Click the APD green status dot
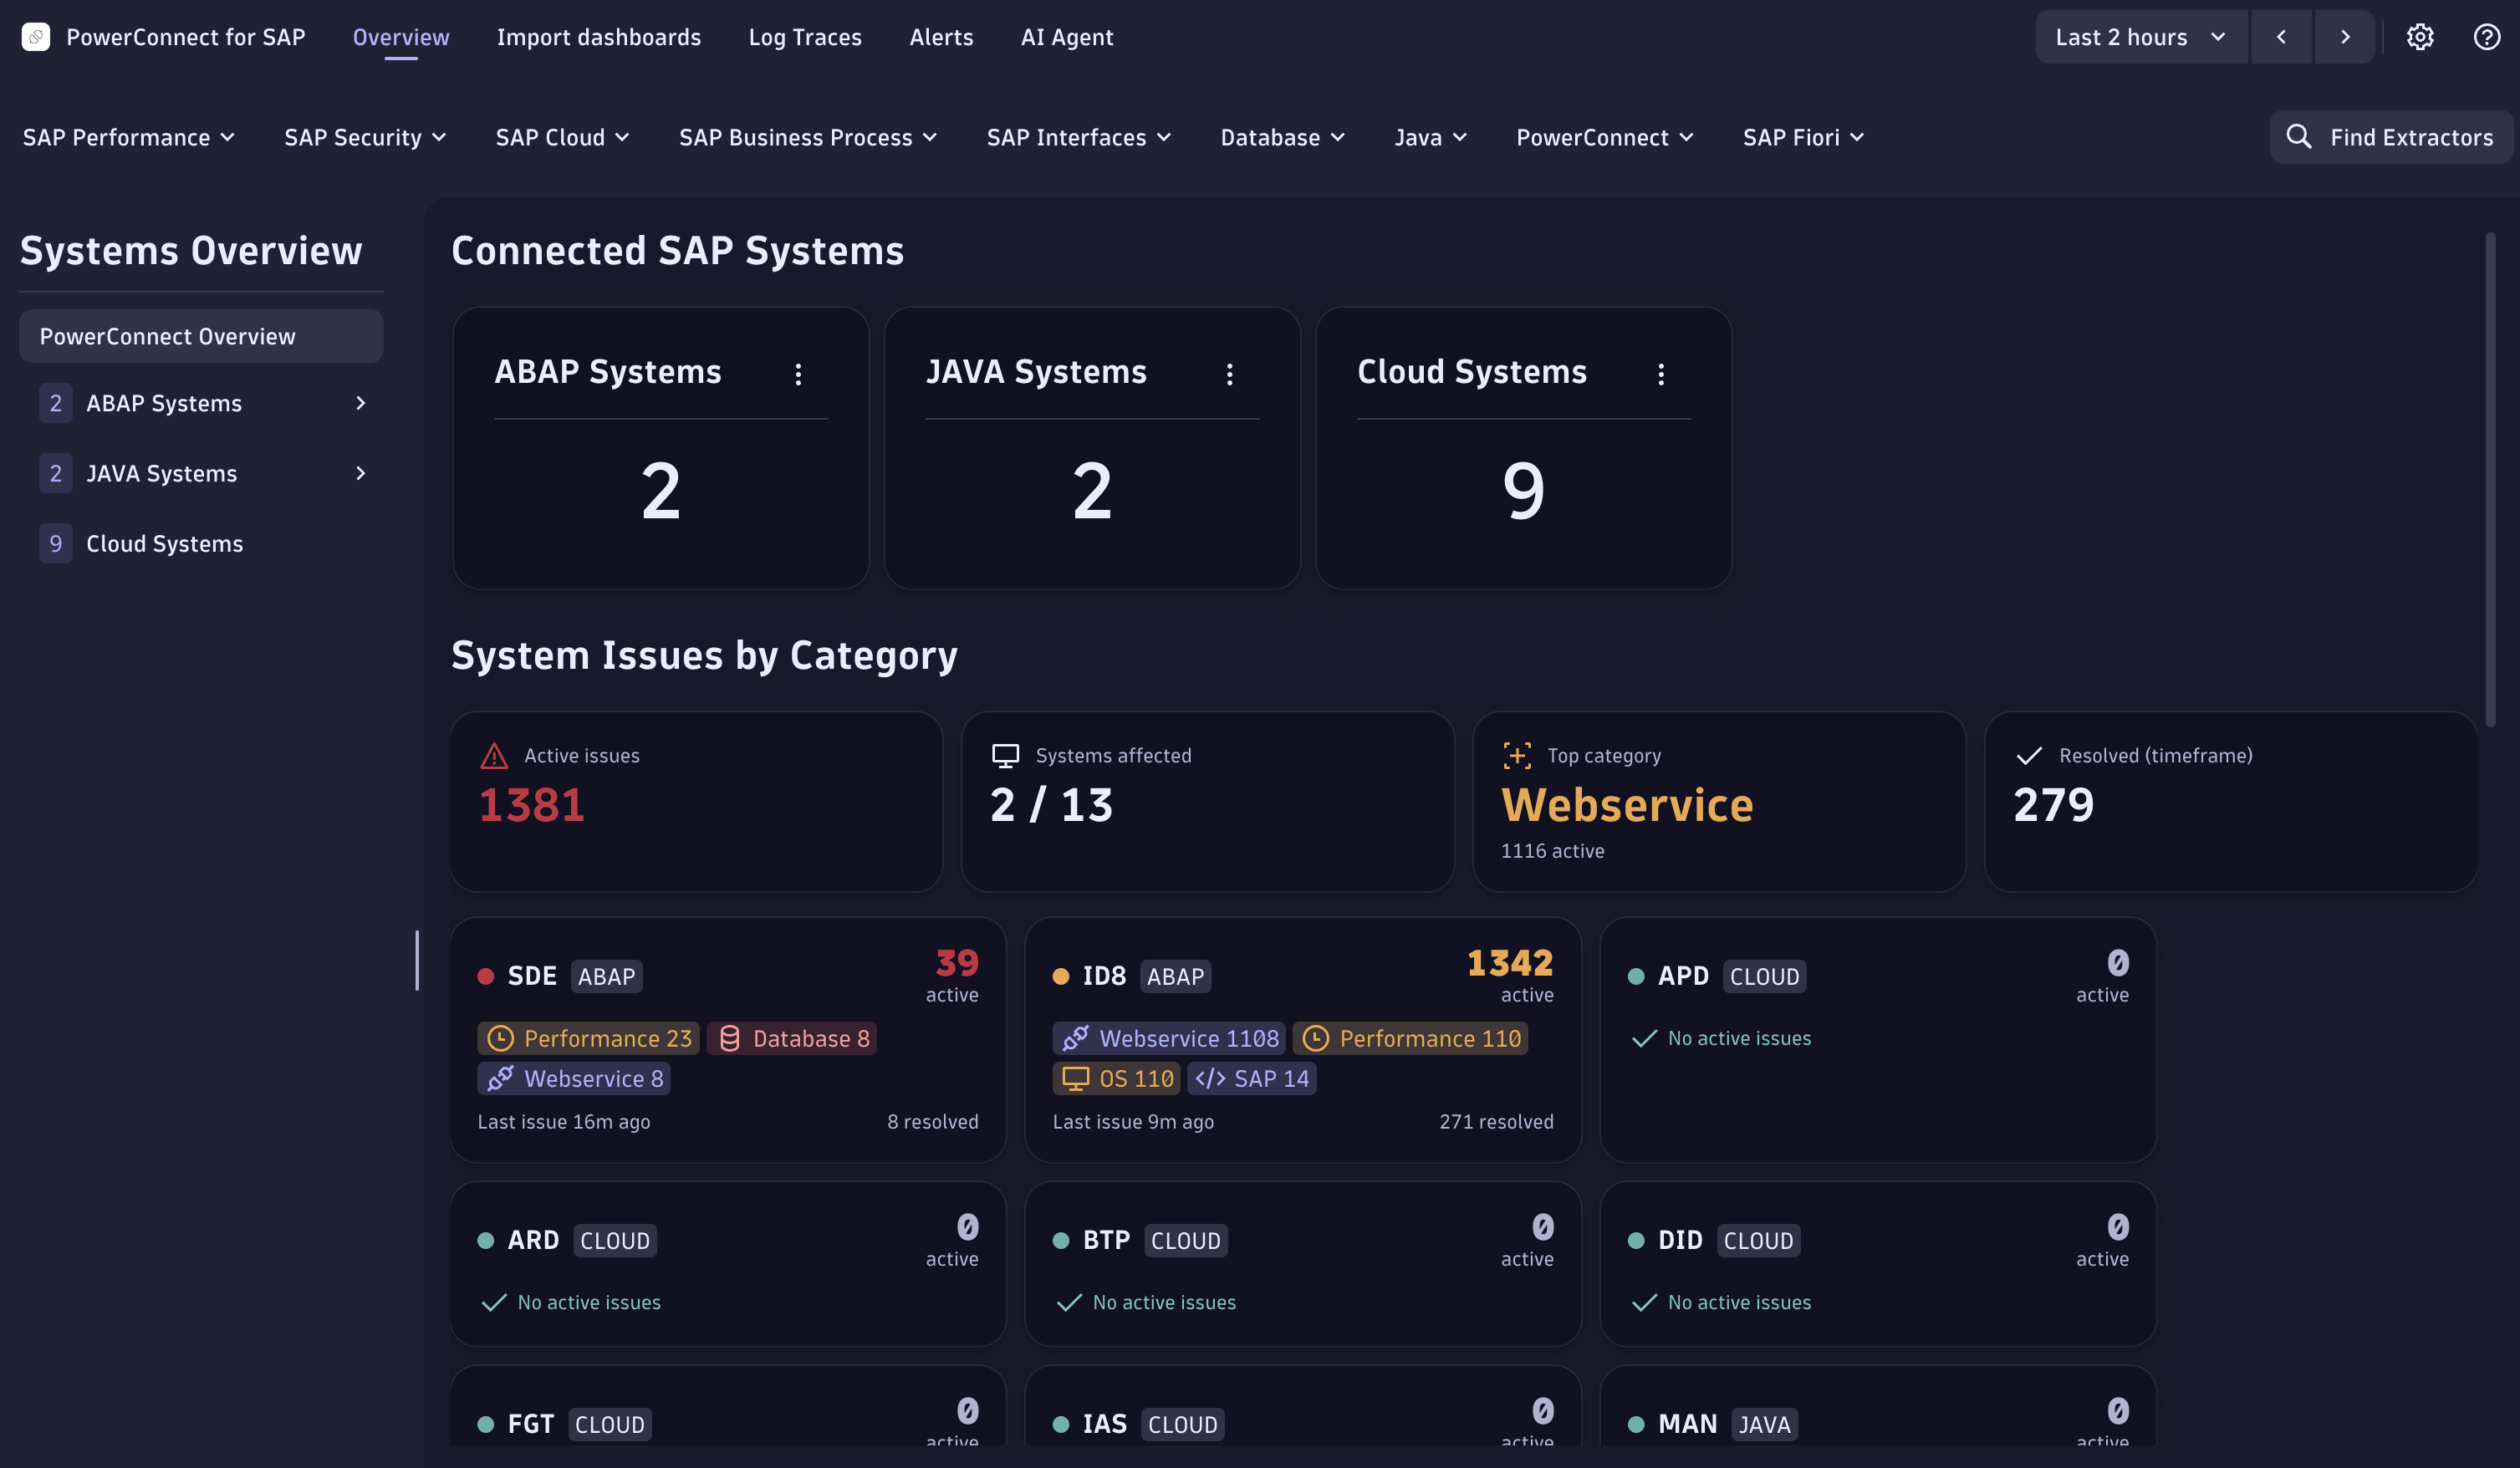 (1636, 976)
